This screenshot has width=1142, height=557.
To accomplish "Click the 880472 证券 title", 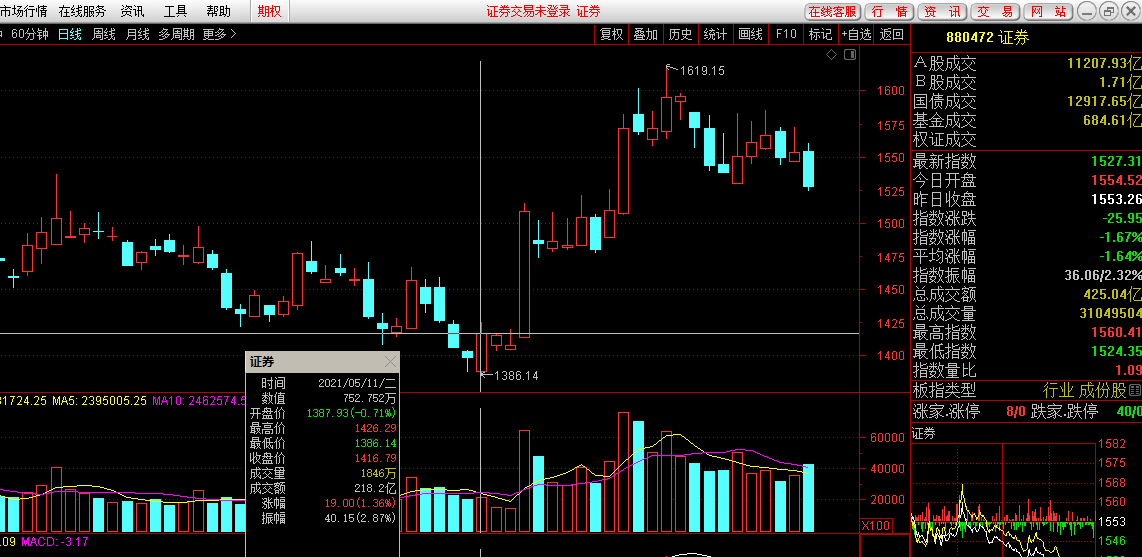I will [987, 38].
